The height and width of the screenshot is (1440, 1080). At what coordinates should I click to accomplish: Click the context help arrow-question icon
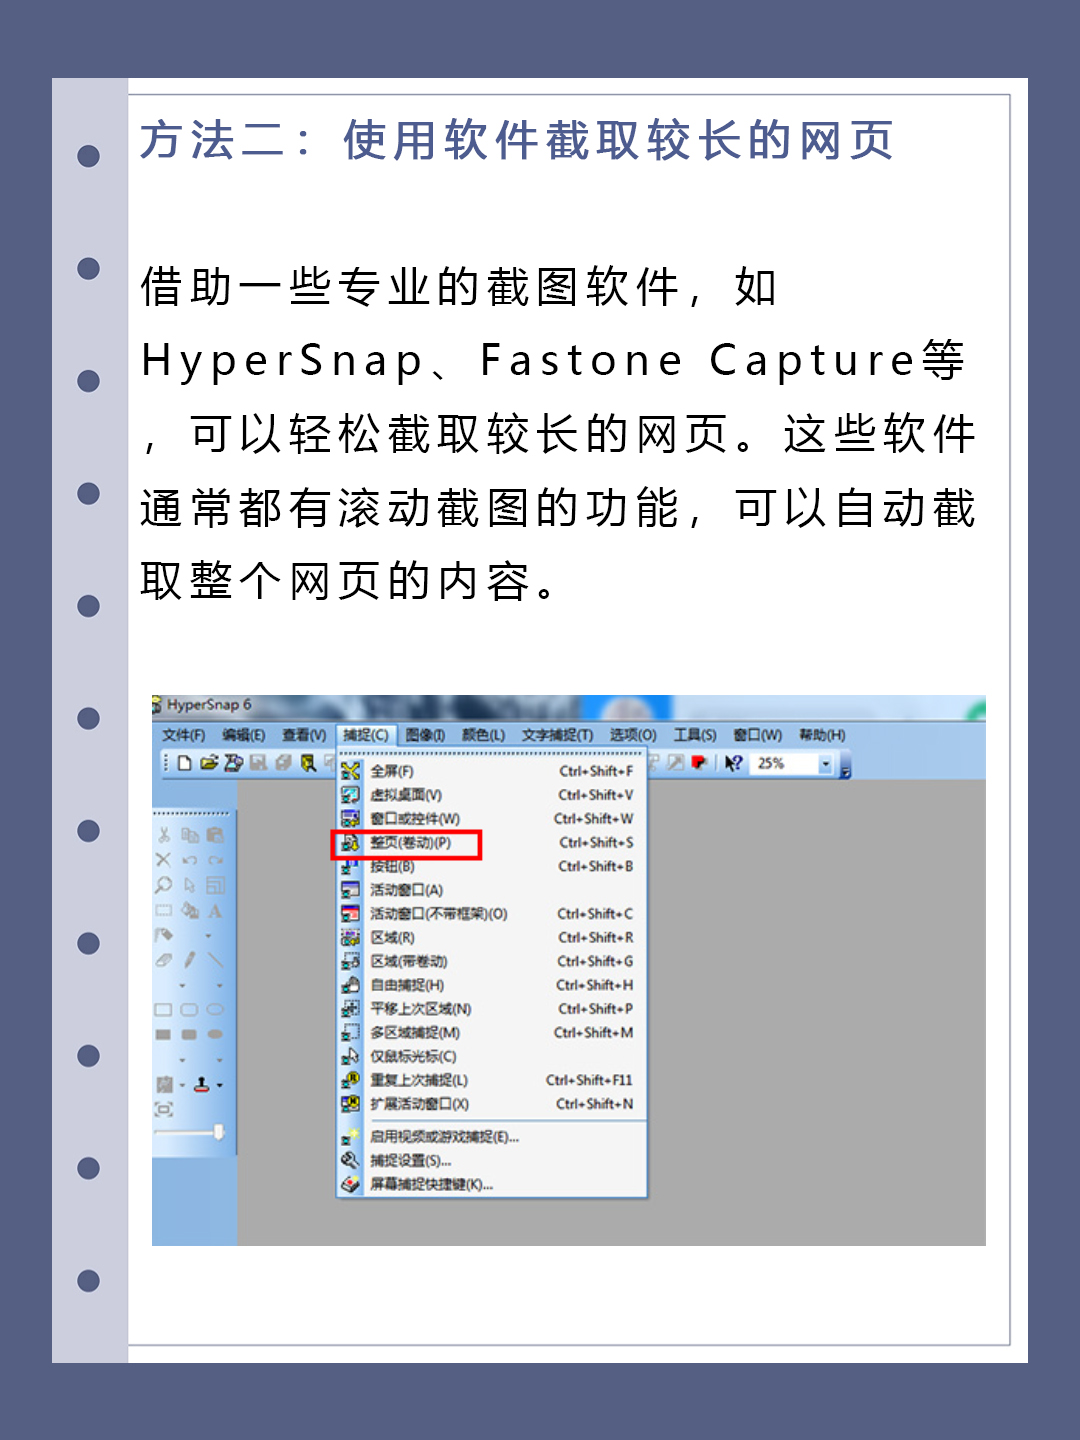click(733, 763)
